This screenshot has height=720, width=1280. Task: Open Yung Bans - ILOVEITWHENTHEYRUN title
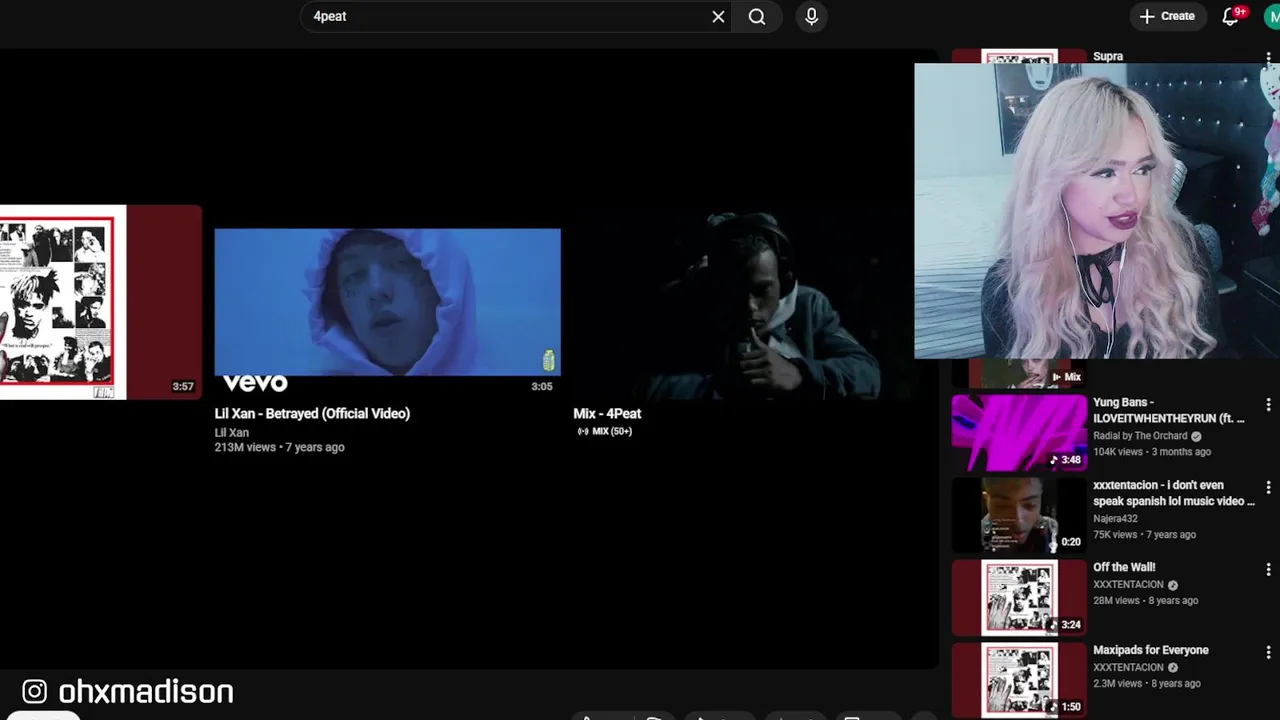click(1168, 410)
